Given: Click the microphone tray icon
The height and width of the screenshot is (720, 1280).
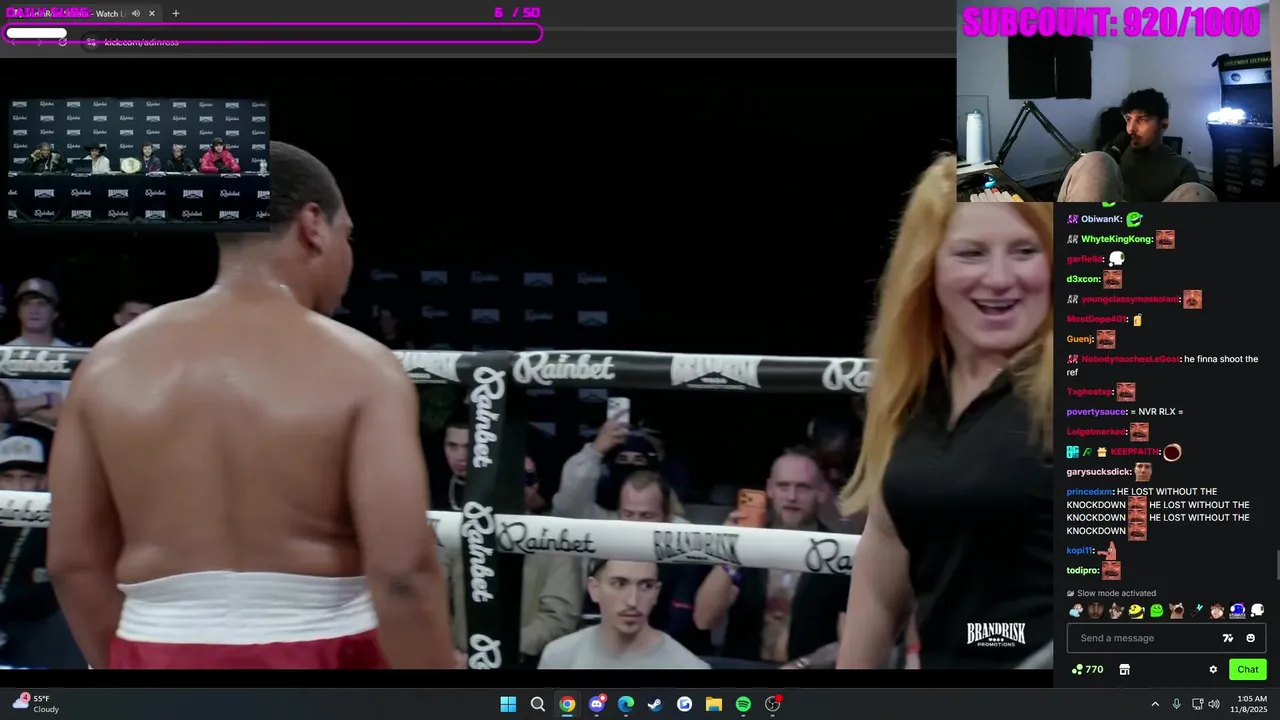Looking at the screenshot, I should (x=1177, y=704).
